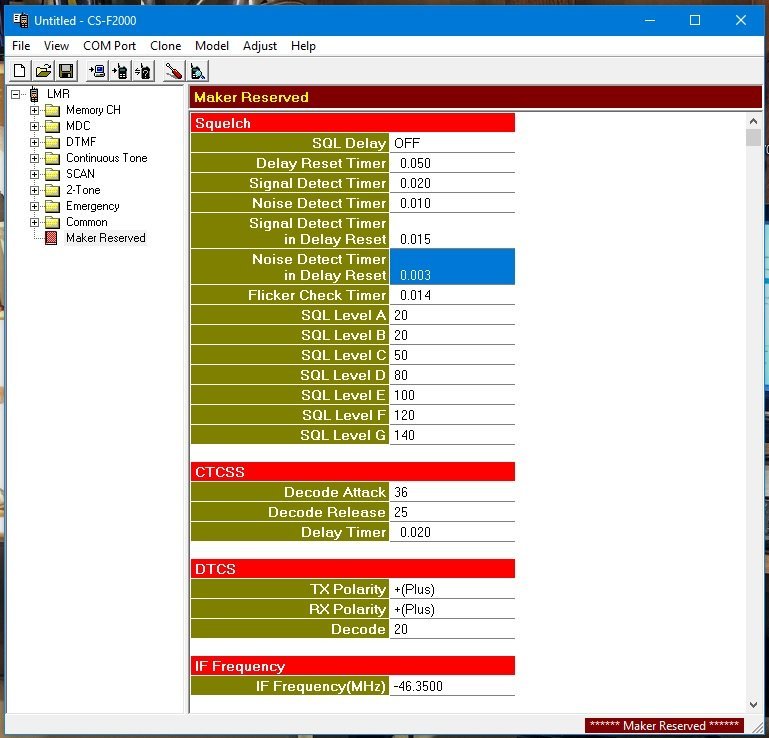The width and height of the screenshot is (769, 738).
Task: Click the radio magnifier search icon
Action: [198, 71]
